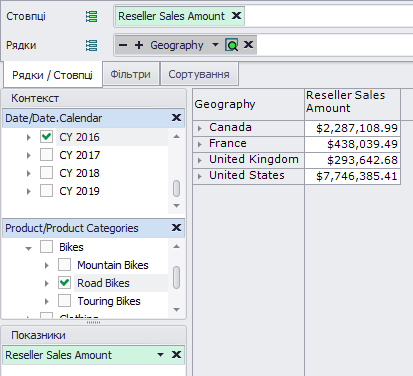Expand the Touring Bikes node
The image size is (413, 376).
tap(47, 301)
